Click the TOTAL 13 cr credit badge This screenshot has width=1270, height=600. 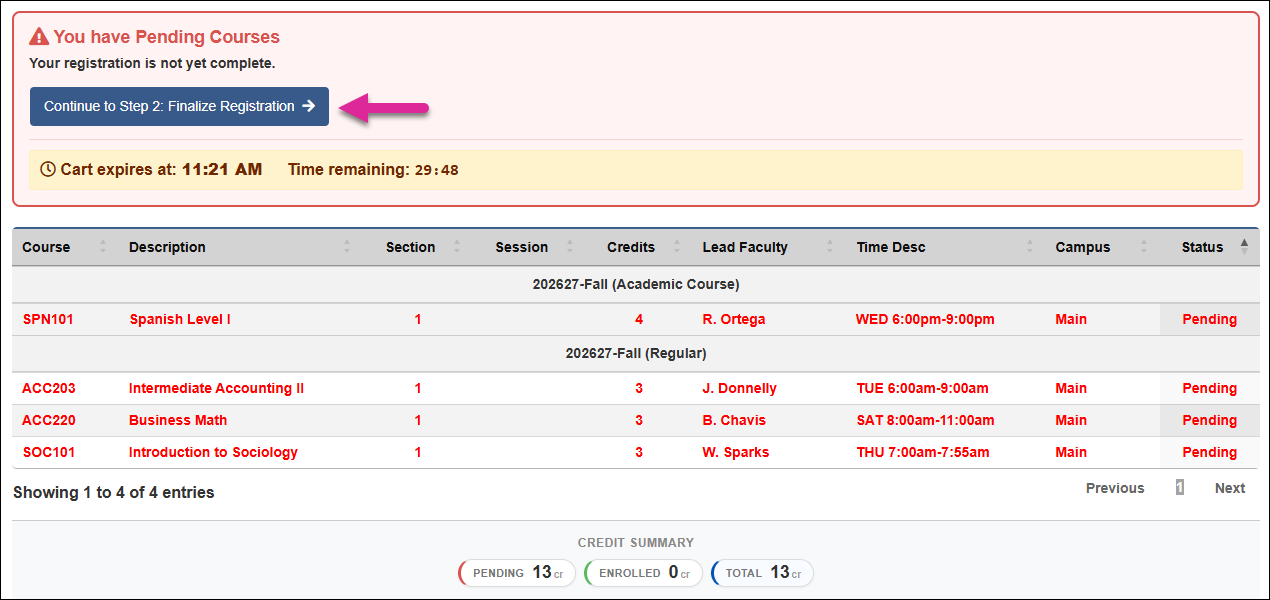pos(762,573)
